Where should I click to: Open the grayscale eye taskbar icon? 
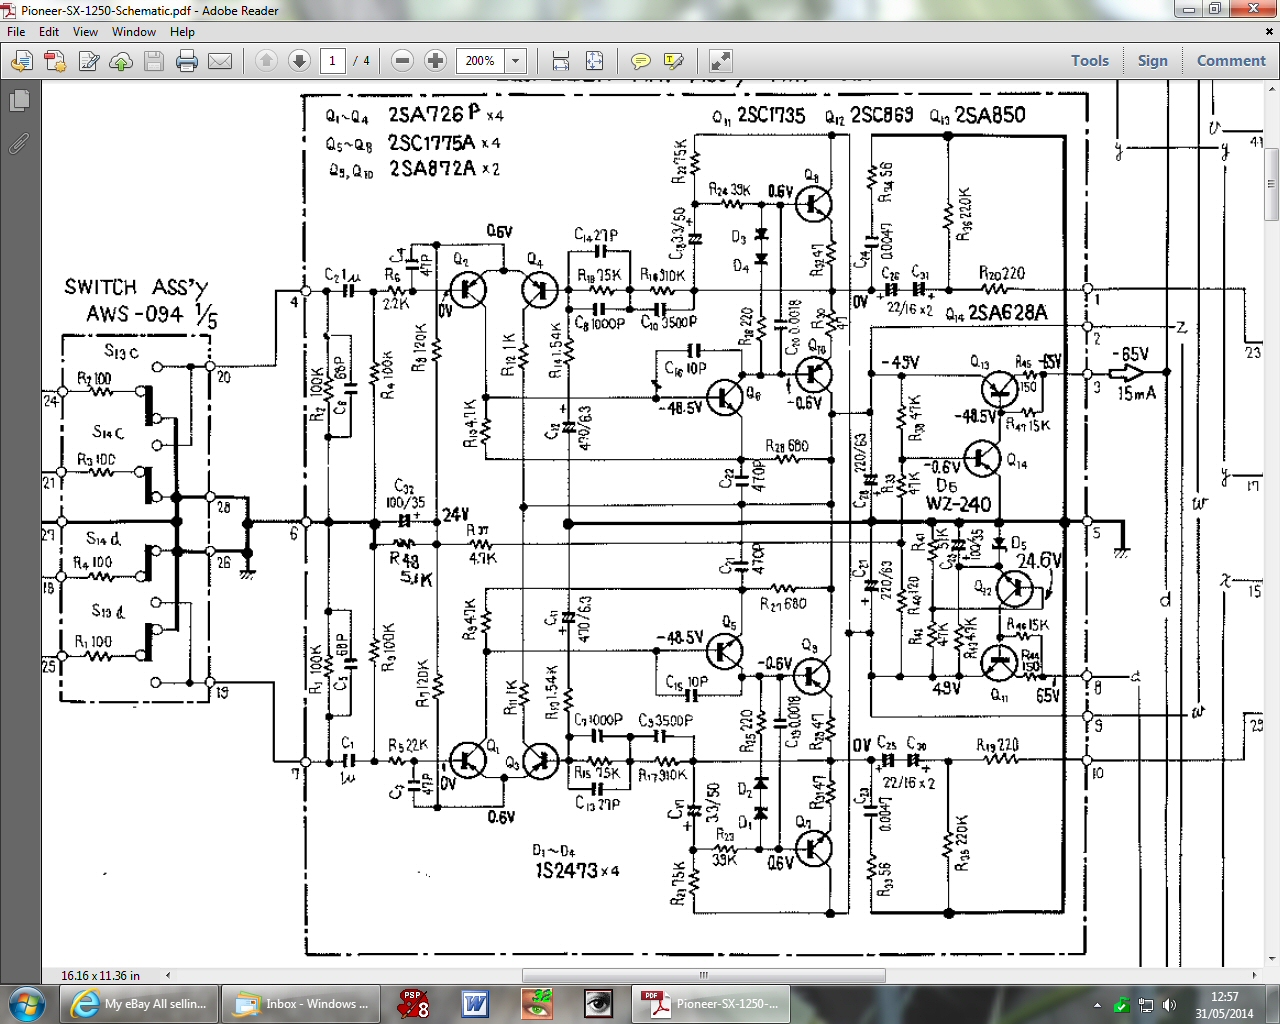pos(598,1004)
